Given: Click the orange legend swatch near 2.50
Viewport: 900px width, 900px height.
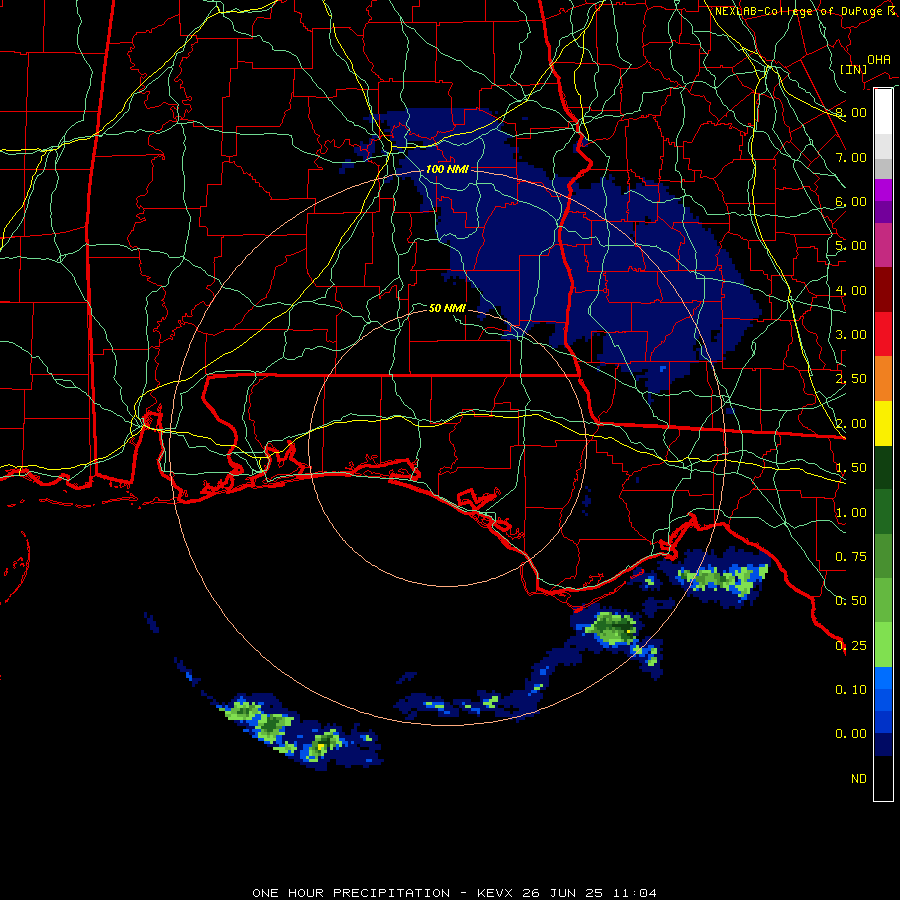Looking at the screenshot, I should [883, 379].
